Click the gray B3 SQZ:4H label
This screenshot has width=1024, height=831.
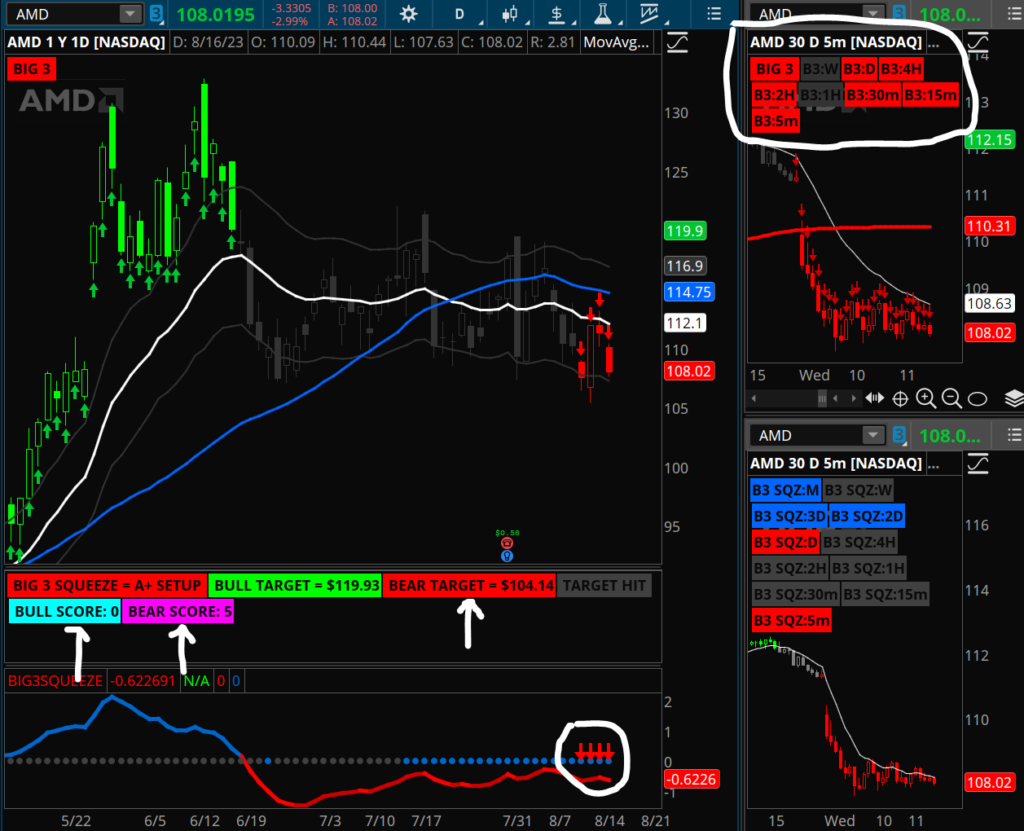click(859, 542)
